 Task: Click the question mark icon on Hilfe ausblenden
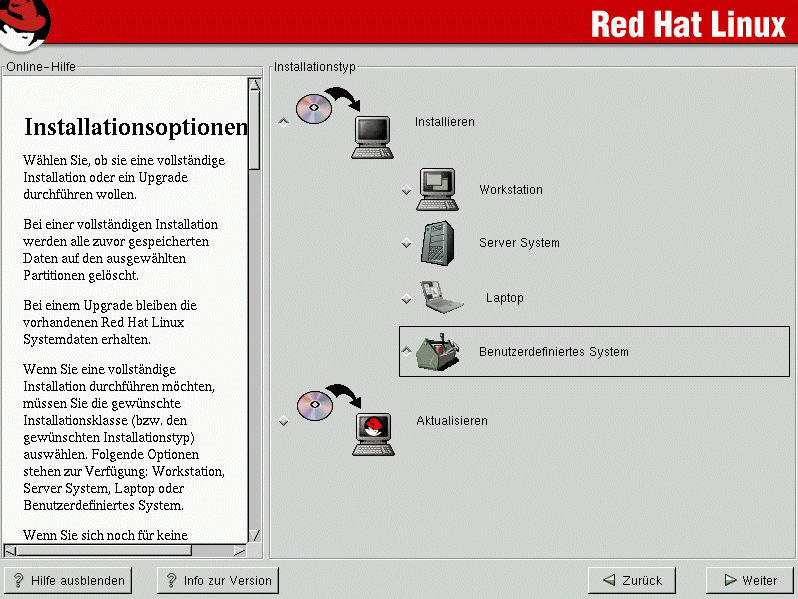pos(19,580)
